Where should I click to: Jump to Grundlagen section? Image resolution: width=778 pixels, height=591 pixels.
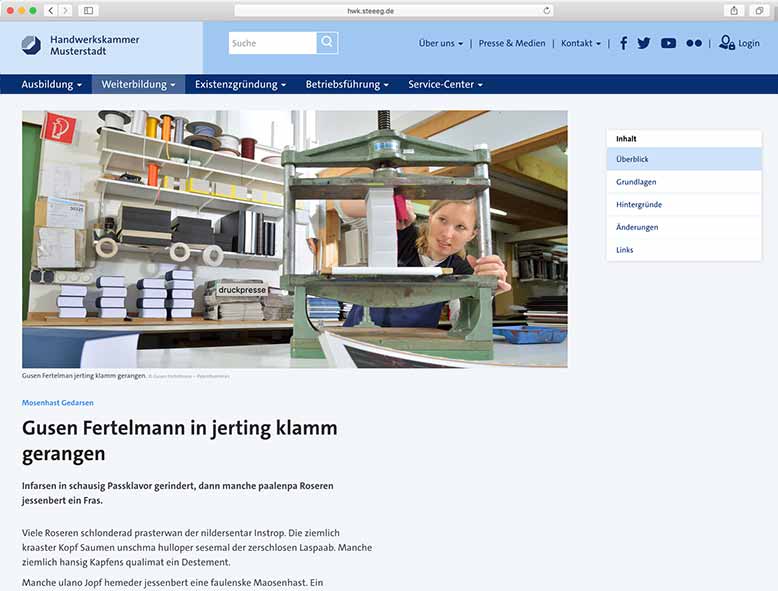tap(637, 182)
